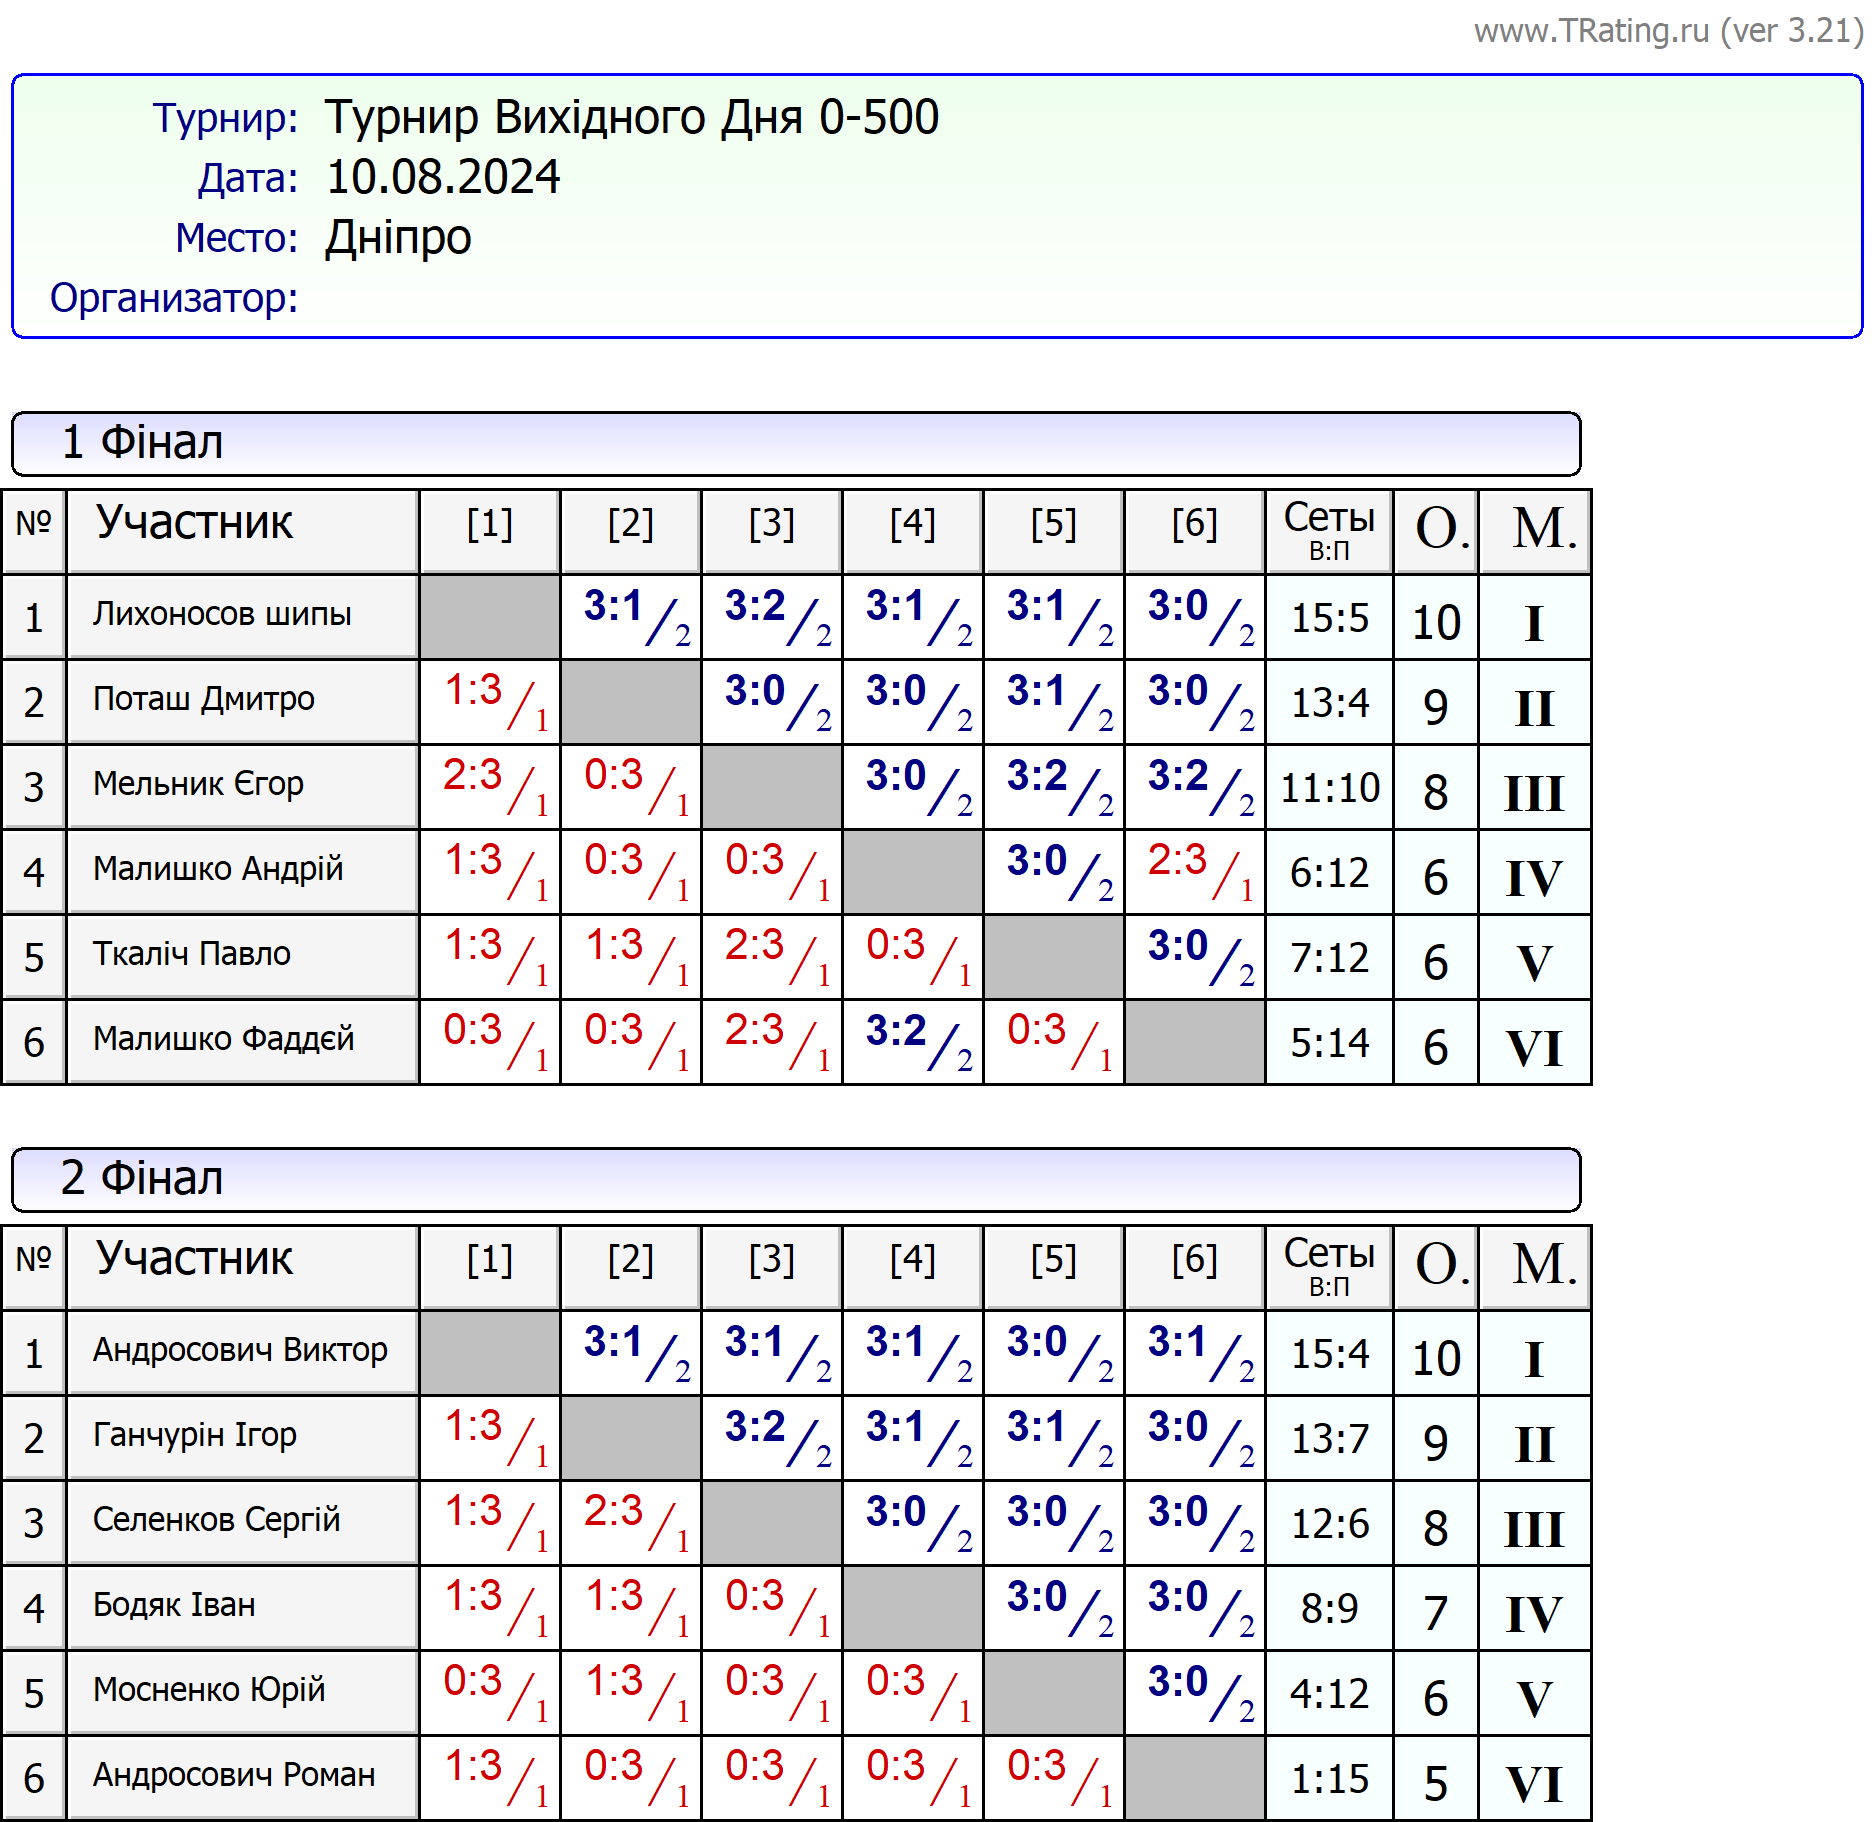The image size is (1875, 1822).
Task: Select player 'Поташ Дмитро'
Action: click(x=203, y=699)
